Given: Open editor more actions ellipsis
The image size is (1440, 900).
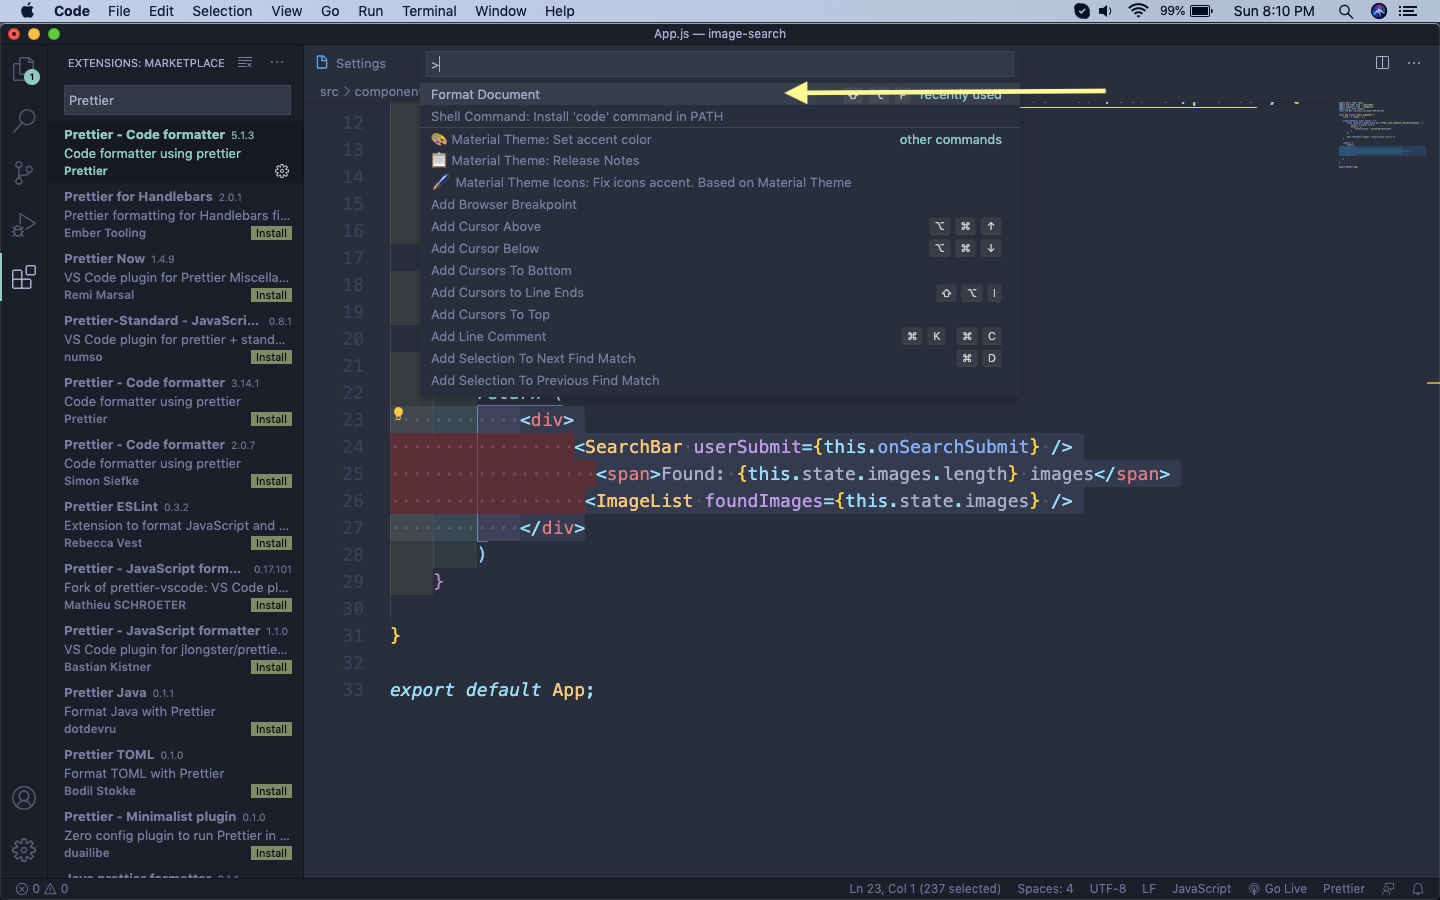Looking at the screenshot, I should tap(1414, 62).
